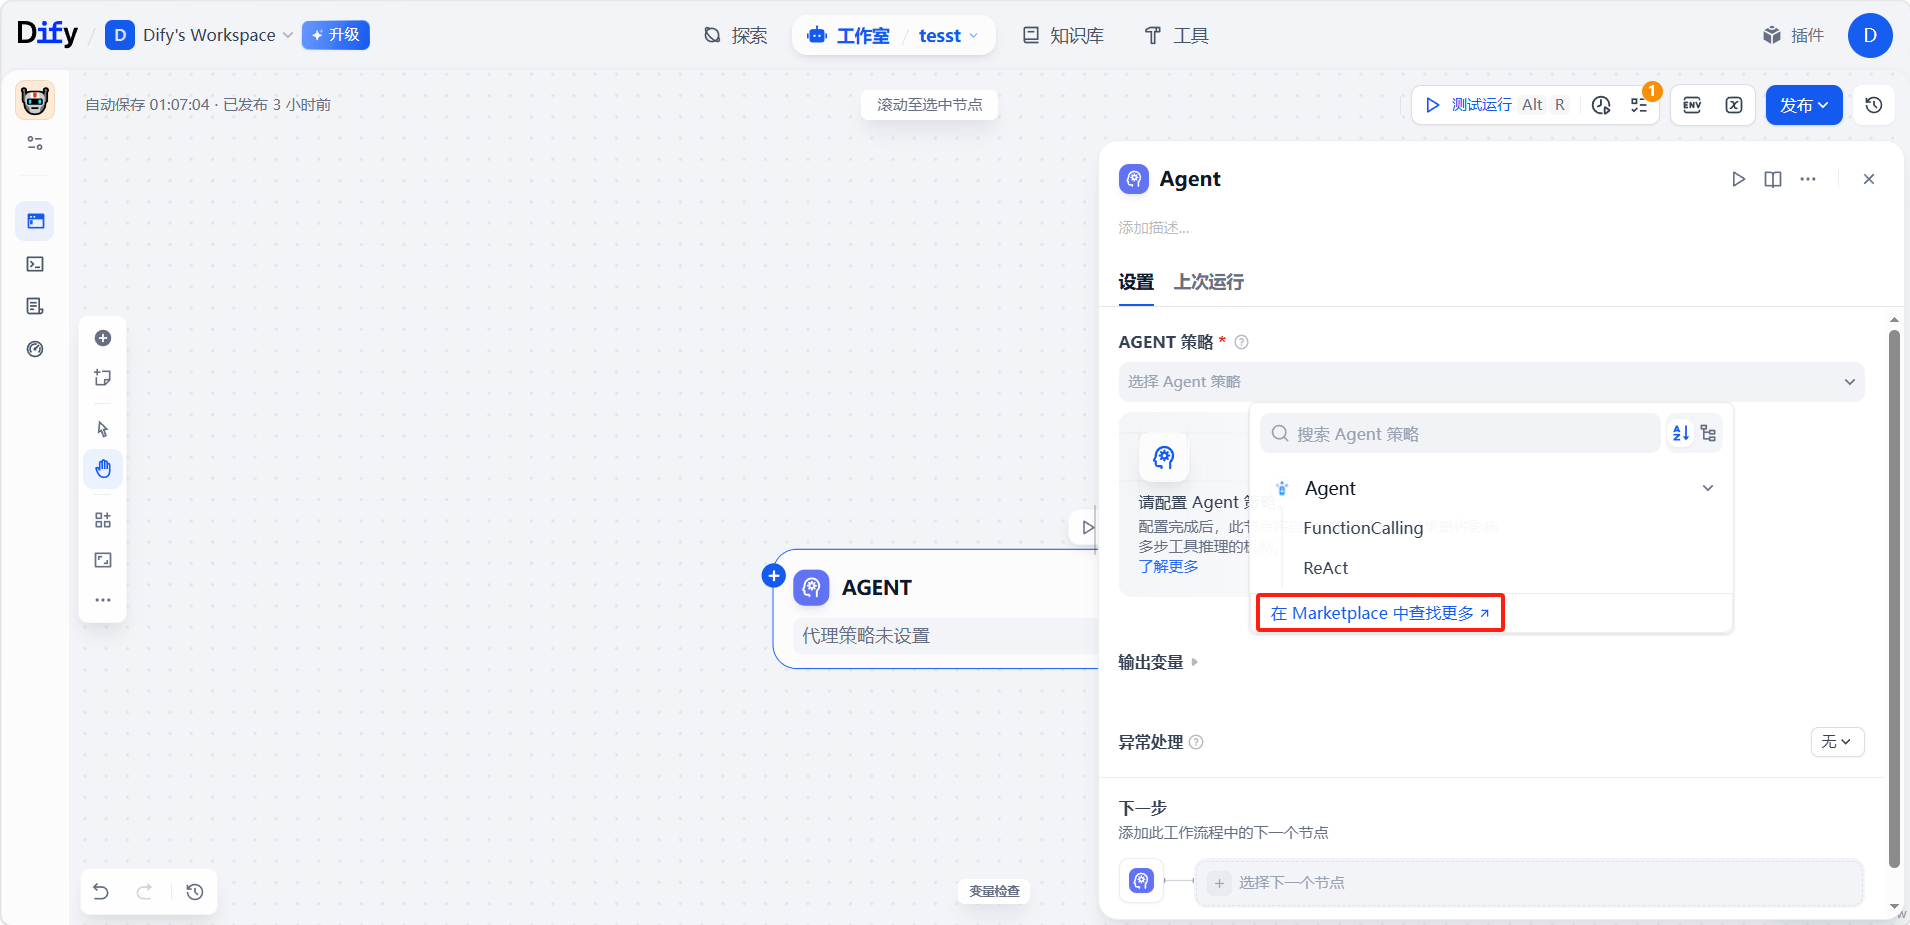Redo the canvas action
1910x925 pixels.
coord(144,892)
